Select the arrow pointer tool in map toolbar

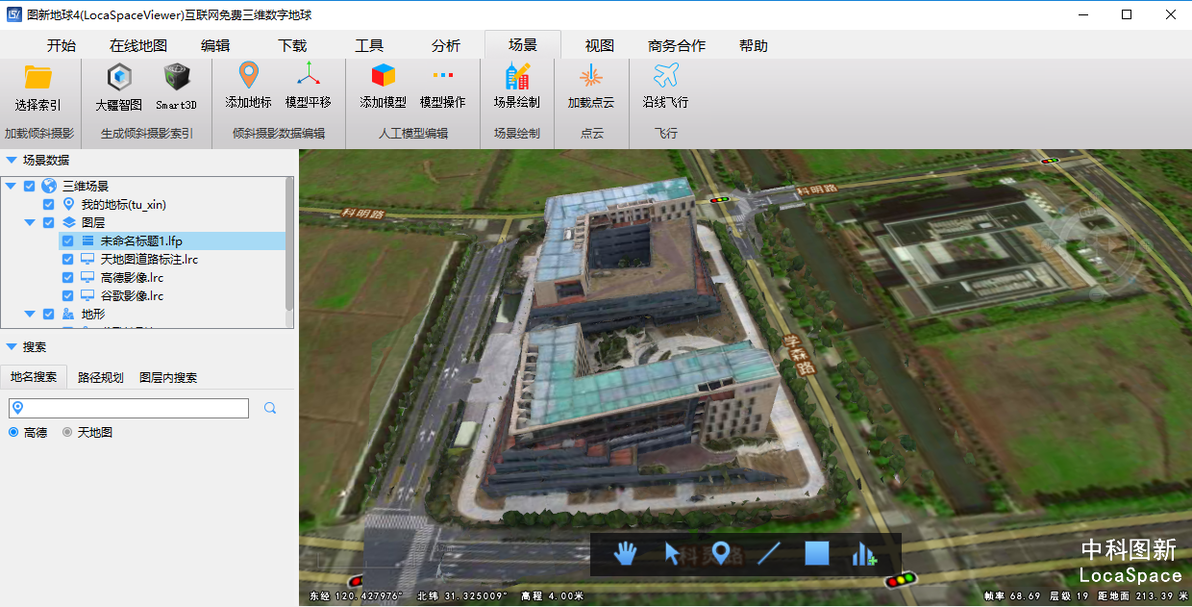click(x=672, y=554)
